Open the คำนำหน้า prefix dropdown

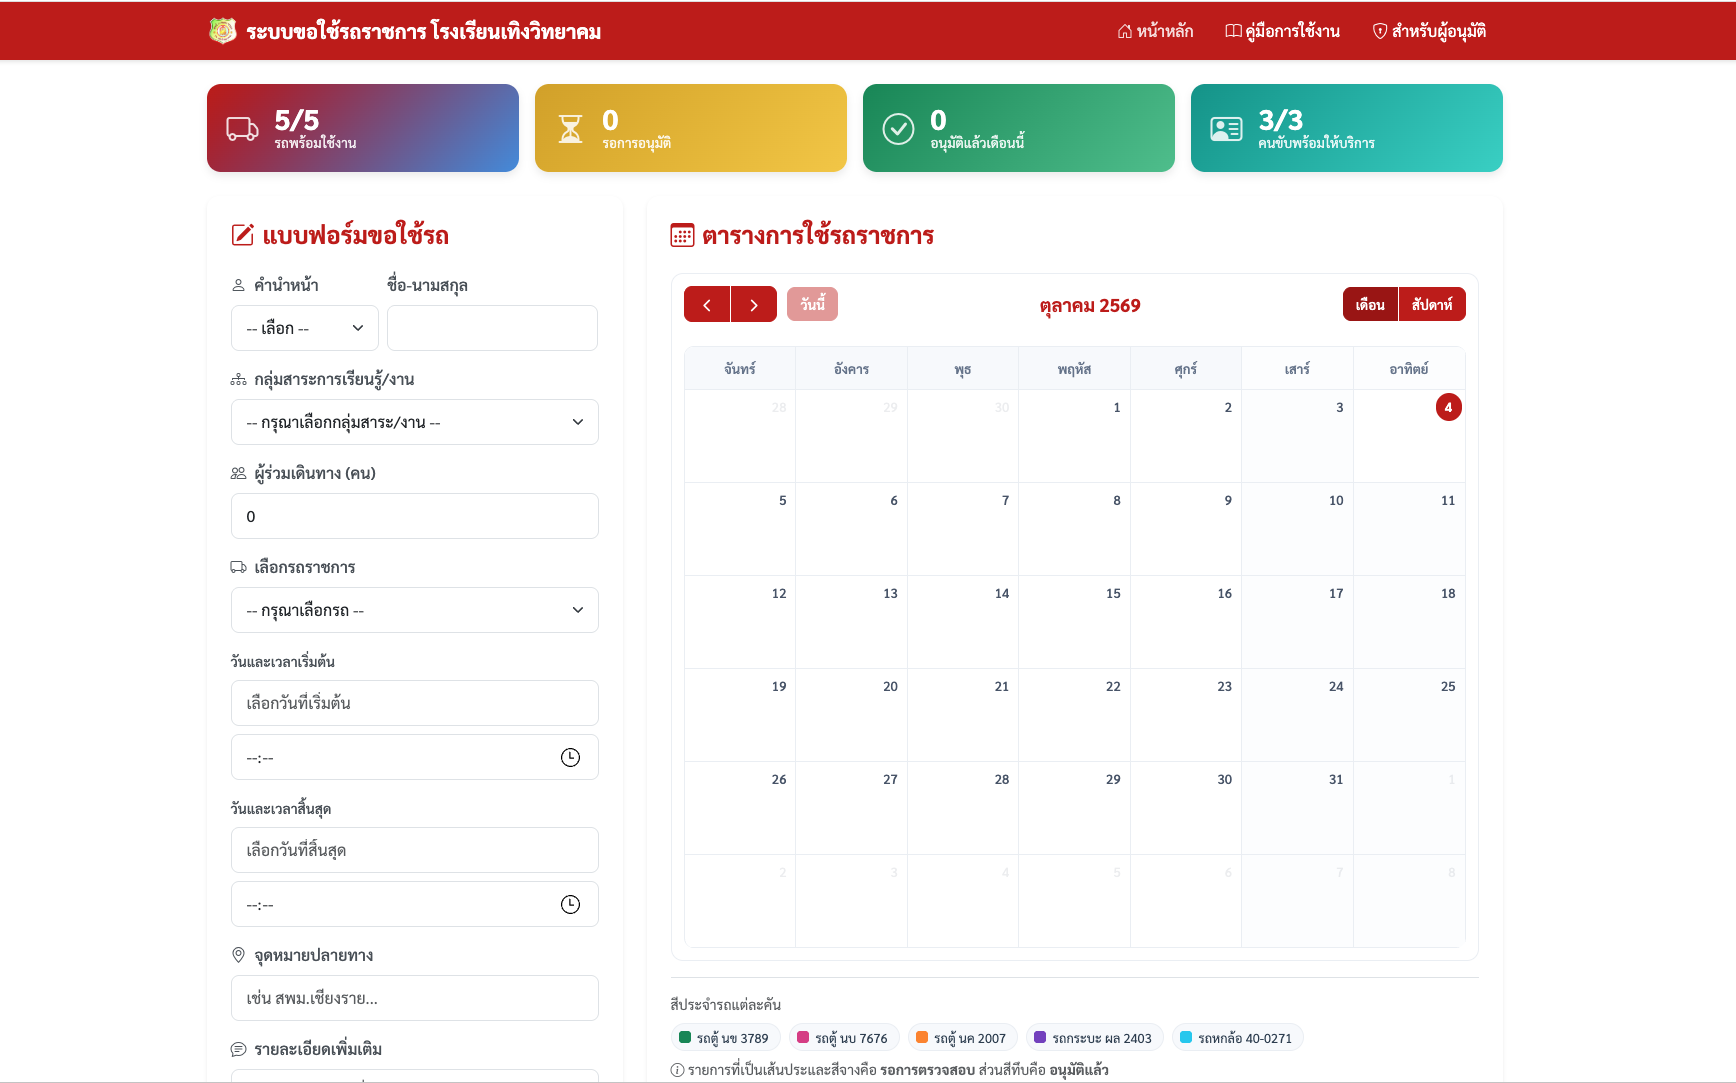click(305, 328)
